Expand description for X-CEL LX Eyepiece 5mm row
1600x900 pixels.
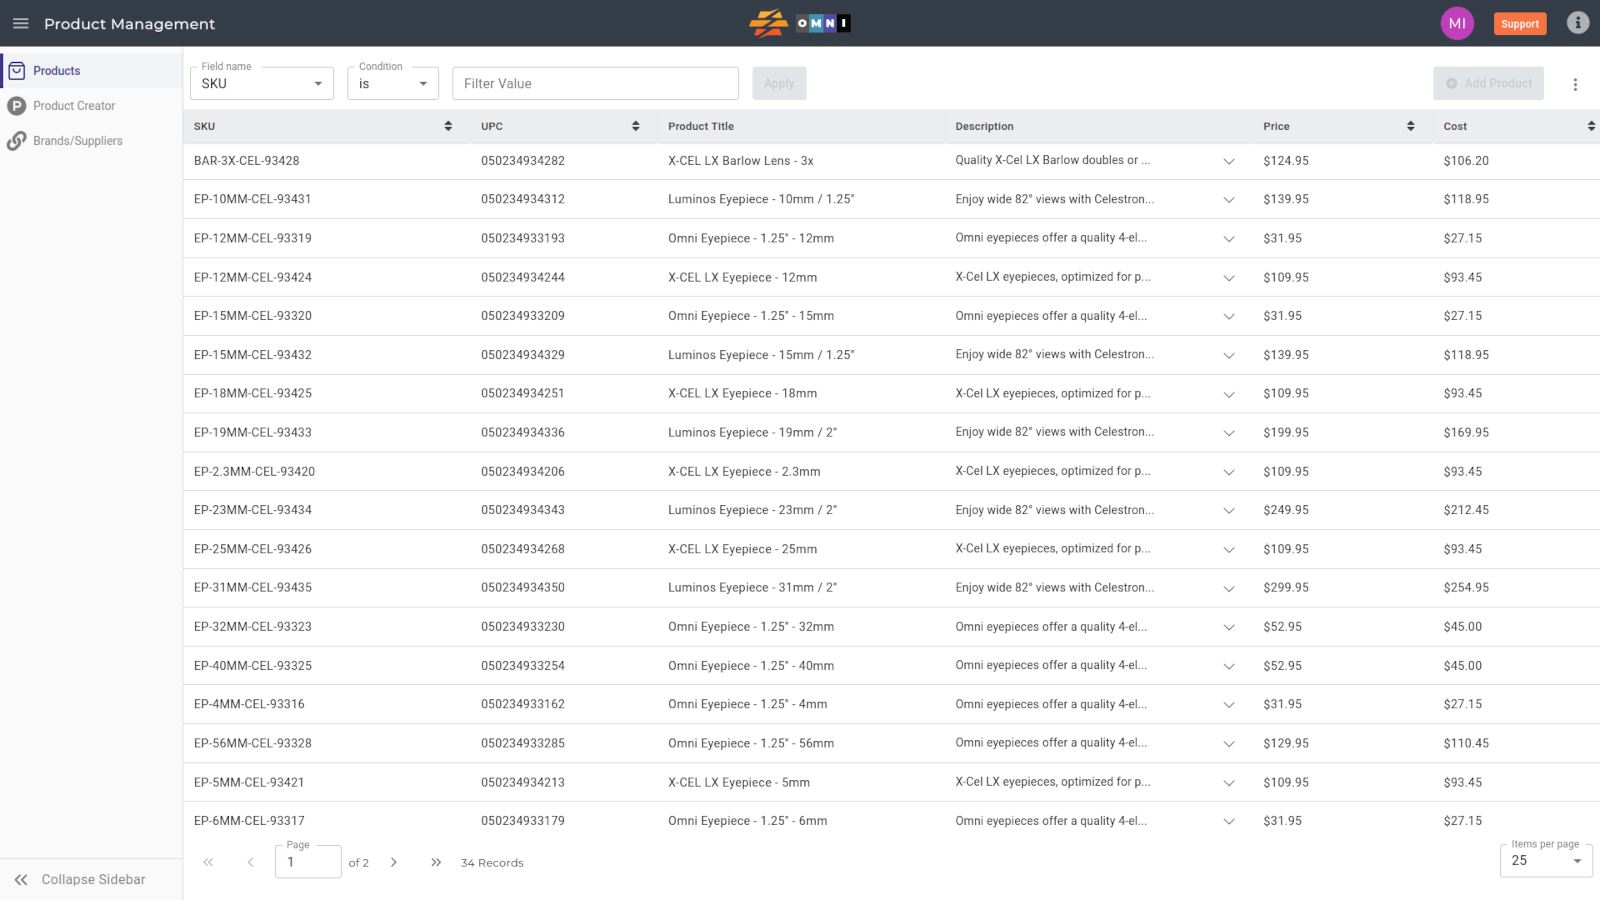[x=1229, y=783]
